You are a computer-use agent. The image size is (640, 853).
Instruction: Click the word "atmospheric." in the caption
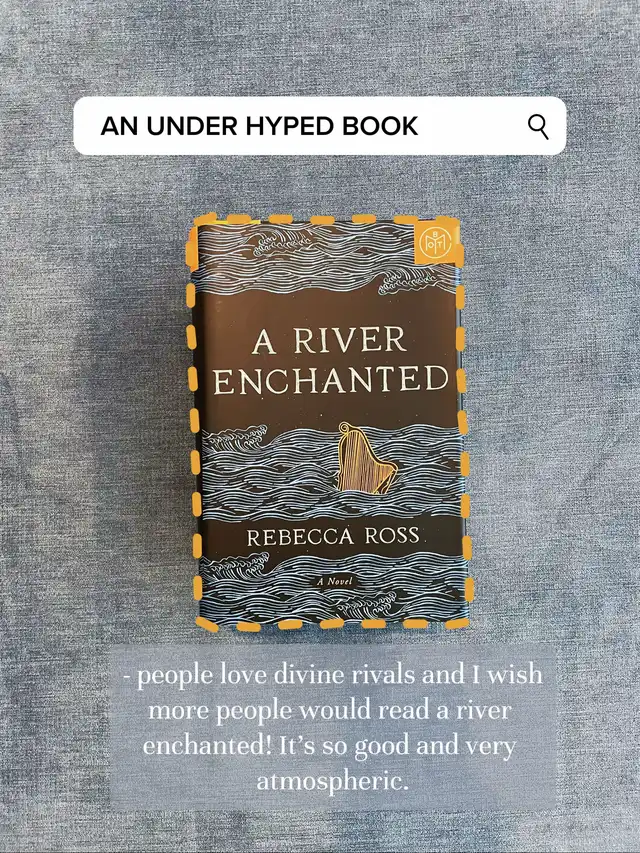[x=333, y=781]
